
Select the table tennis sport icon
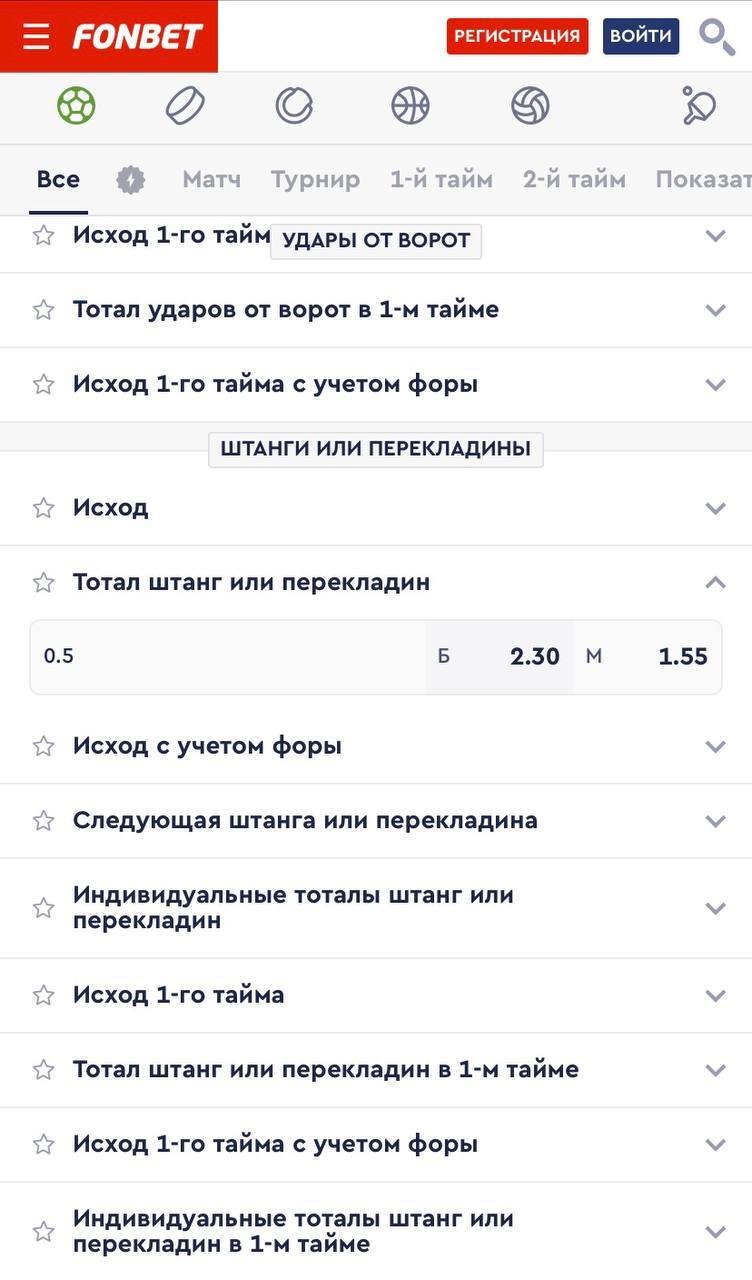click(698, 105)
